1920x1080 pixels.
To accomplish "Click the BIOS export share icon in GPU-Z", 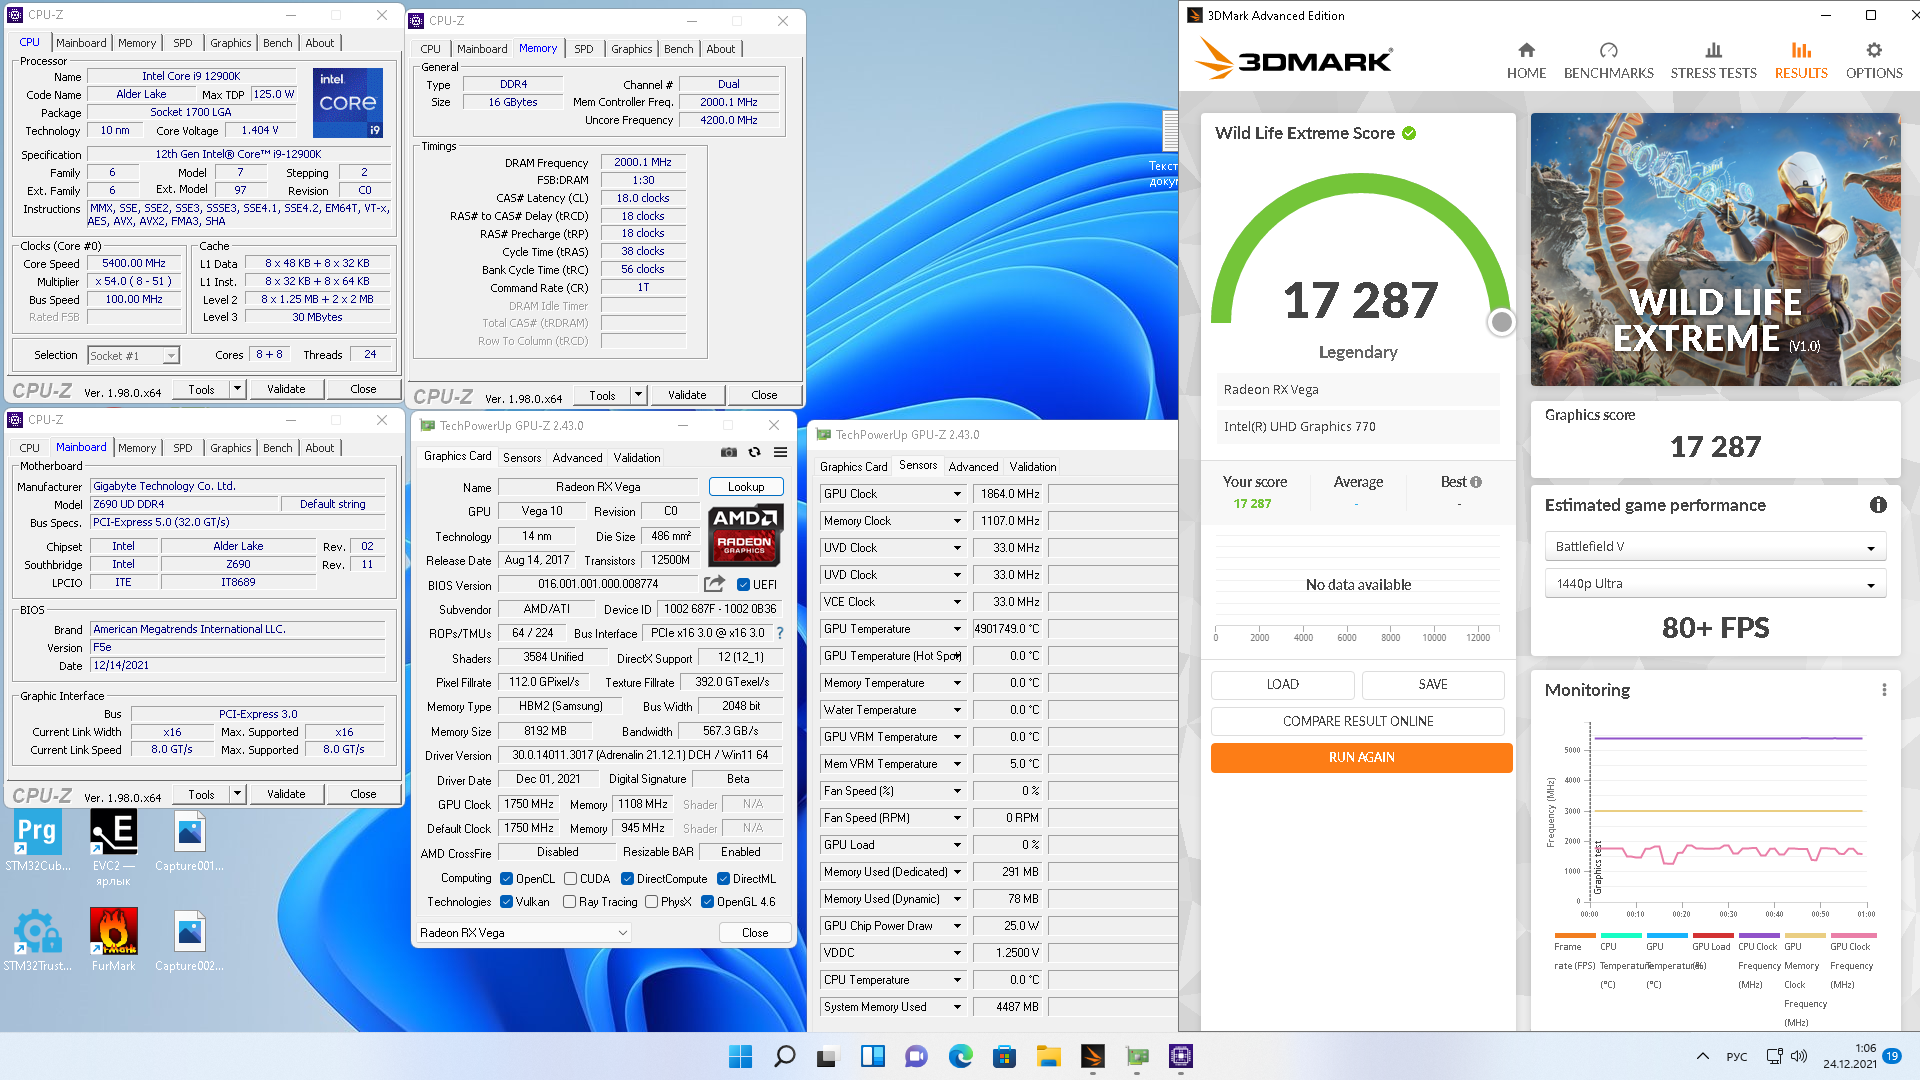I will (x=714, y=584).
